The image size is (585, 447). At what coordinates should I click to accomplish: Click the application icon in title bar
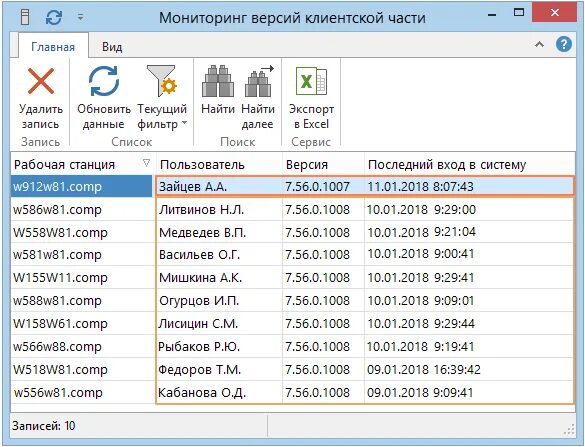pyautogui.click(x=25, y=17)
